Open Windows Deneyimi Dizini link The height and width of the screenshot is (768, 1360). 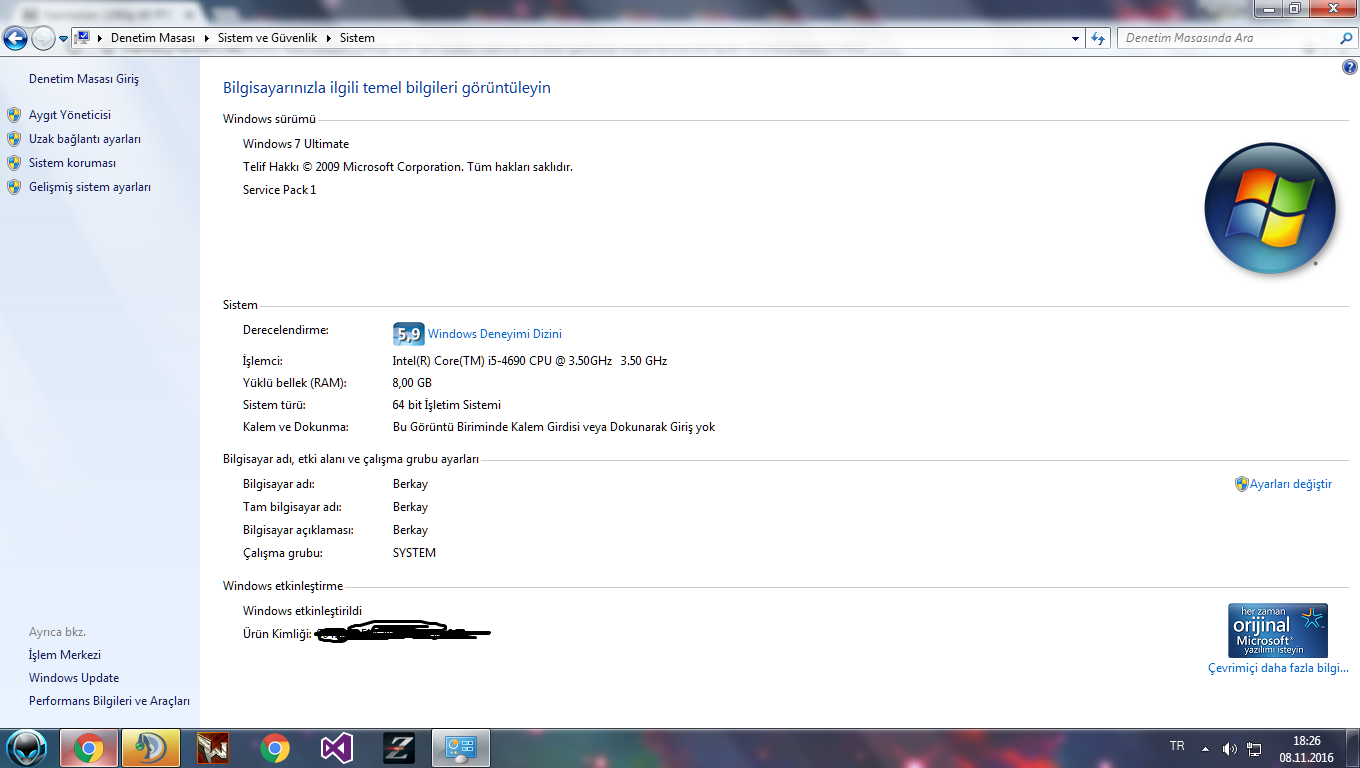(x=495, y=334)
